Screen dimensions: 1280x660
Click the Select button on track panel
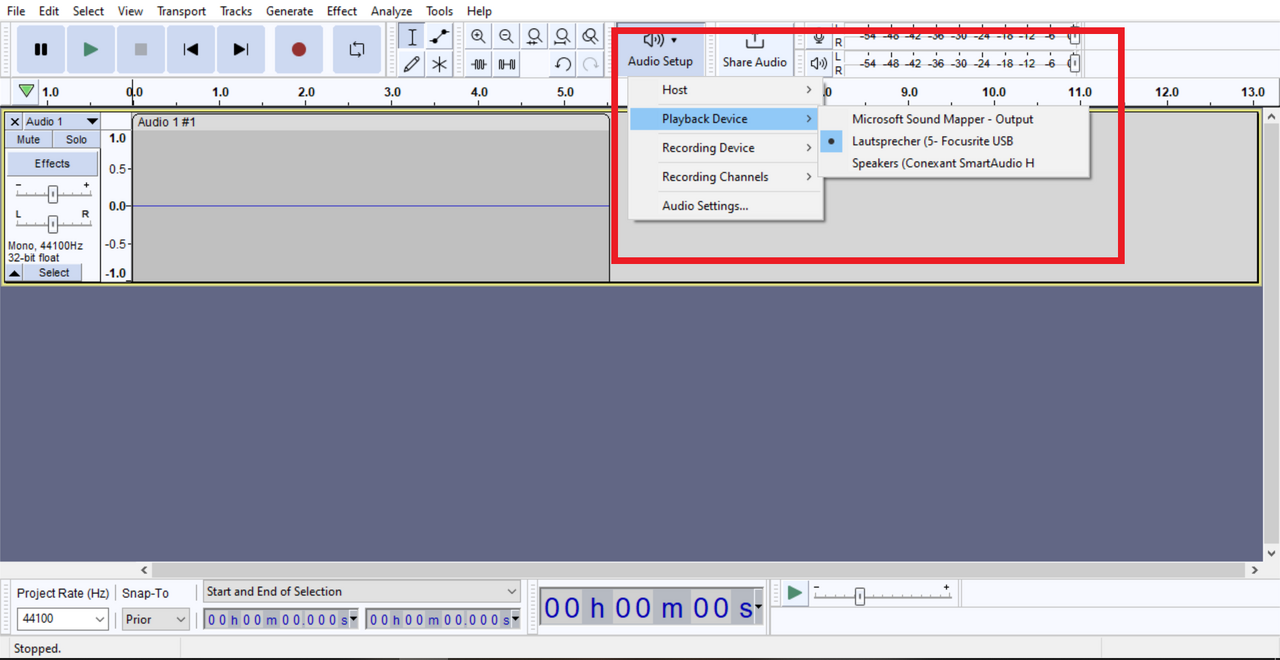point(54,273)
